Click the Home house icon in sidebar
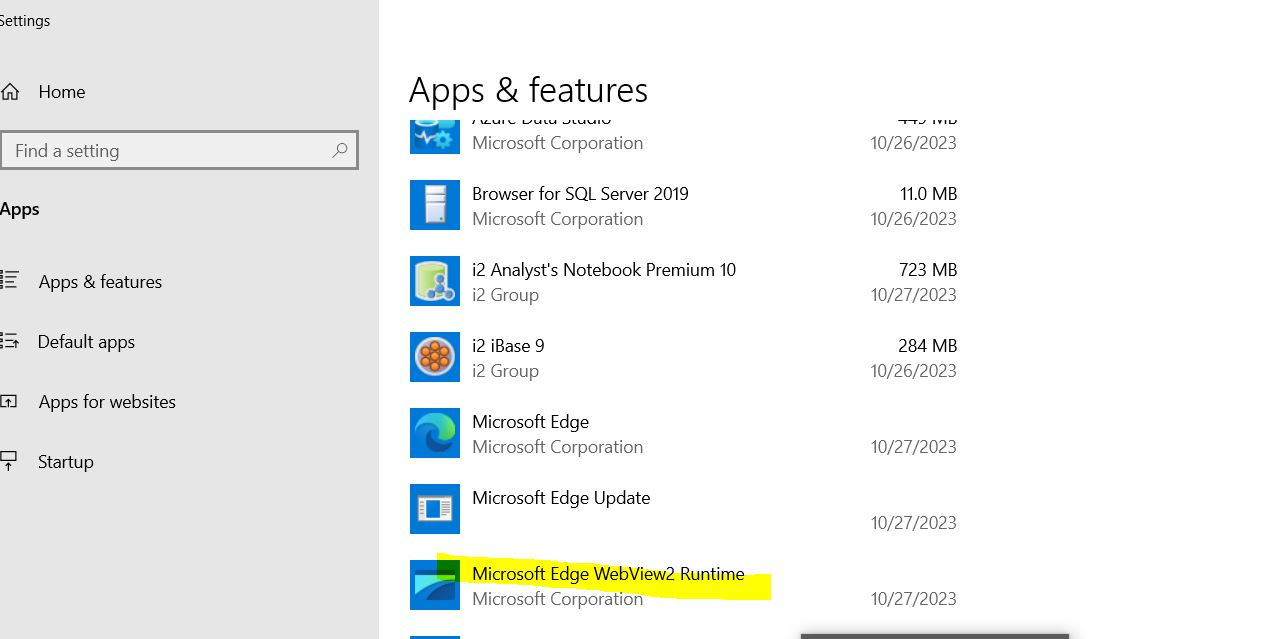This screenshot has height=639, width=1267. (x=10, y=91)
